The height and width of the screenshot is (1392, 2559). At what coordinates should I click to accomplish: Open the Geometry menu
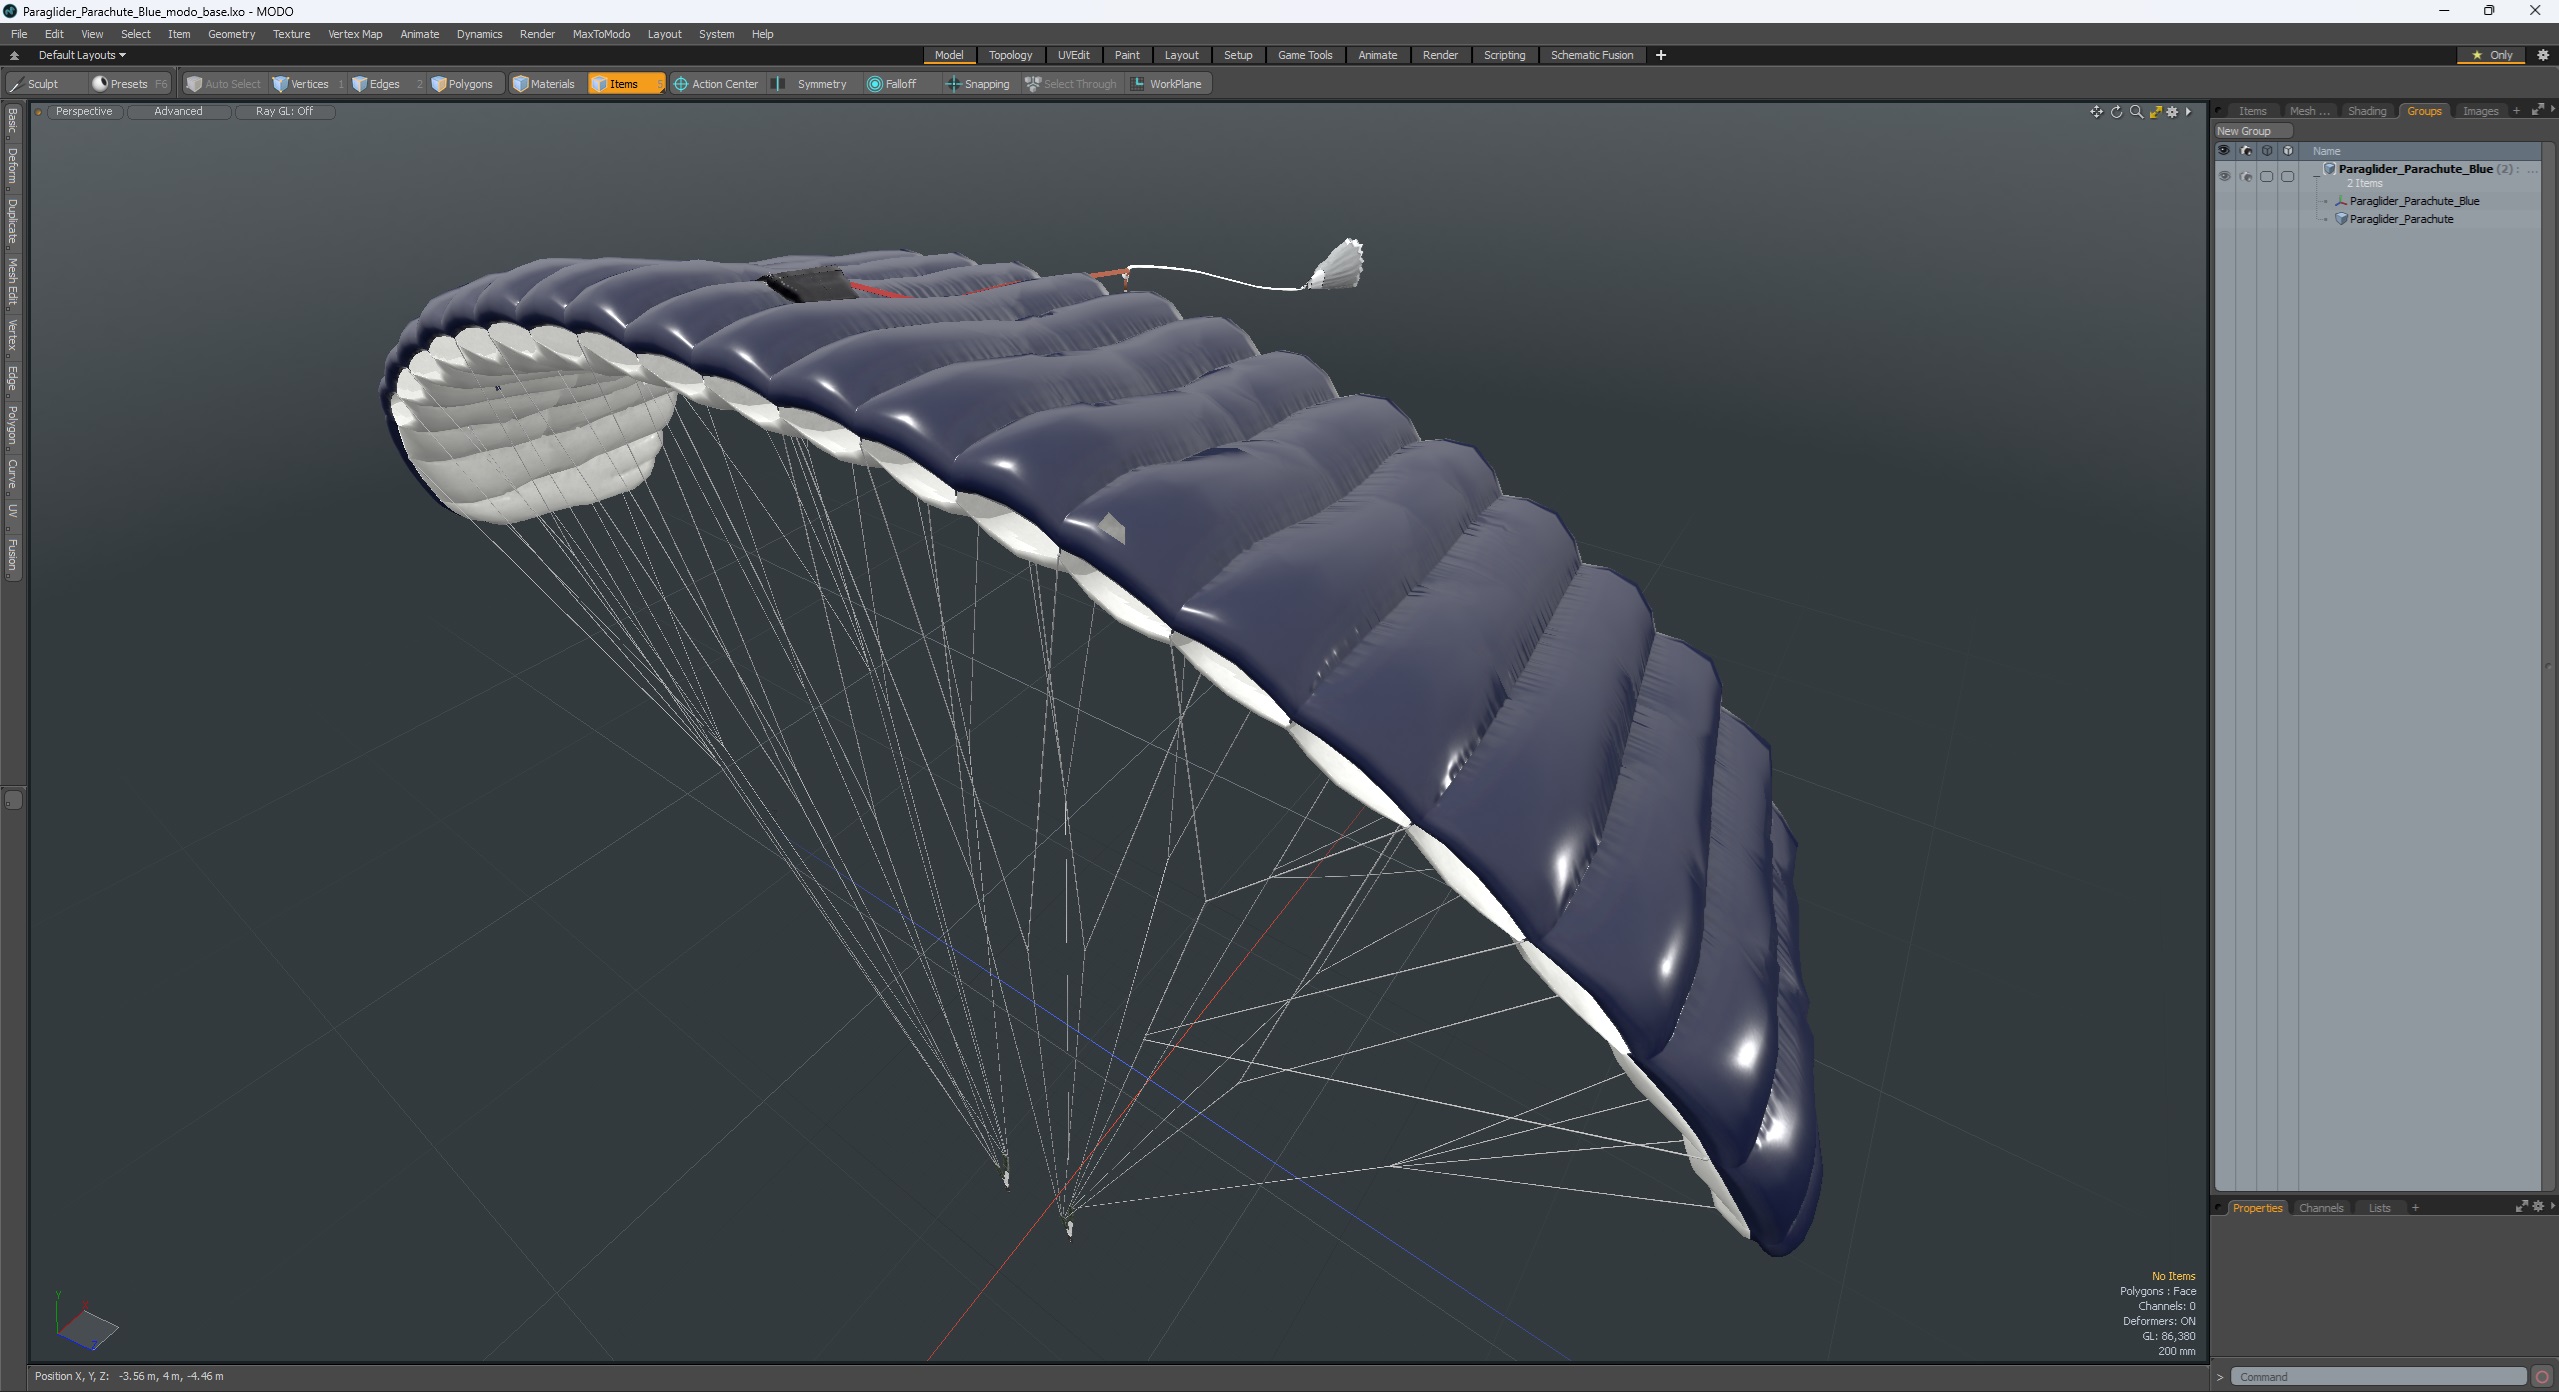pyautogui.click(x=231, y=34)
